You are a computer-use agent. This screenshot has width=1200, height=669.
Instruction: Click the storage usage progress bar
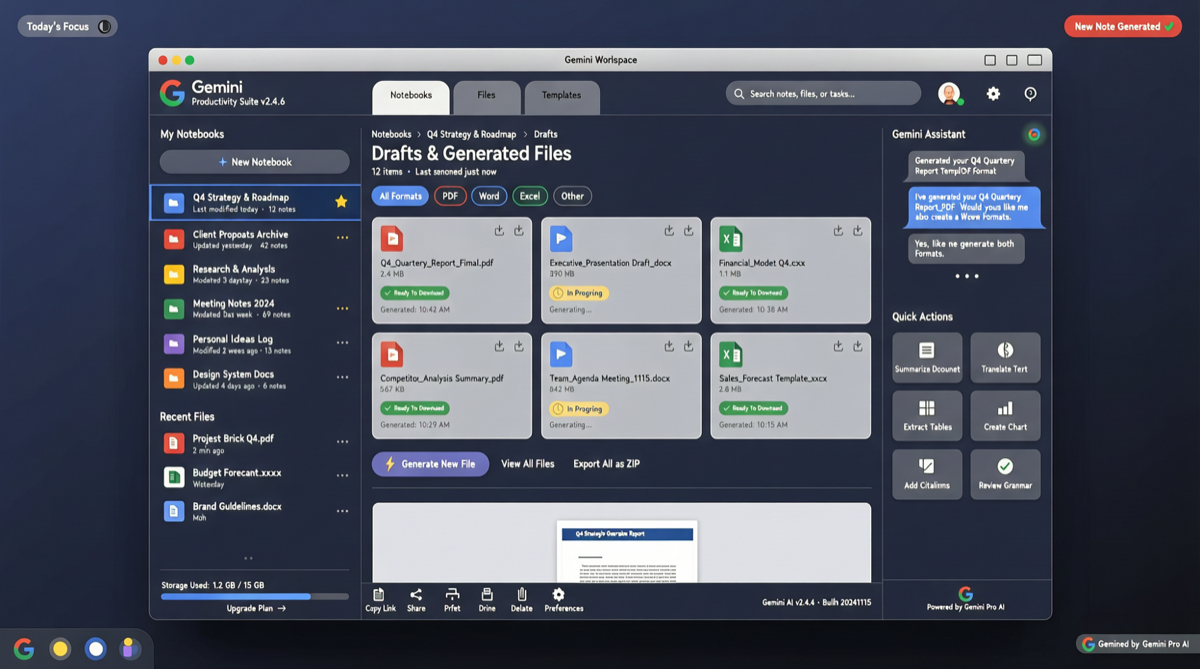click(x=255, y=597)
